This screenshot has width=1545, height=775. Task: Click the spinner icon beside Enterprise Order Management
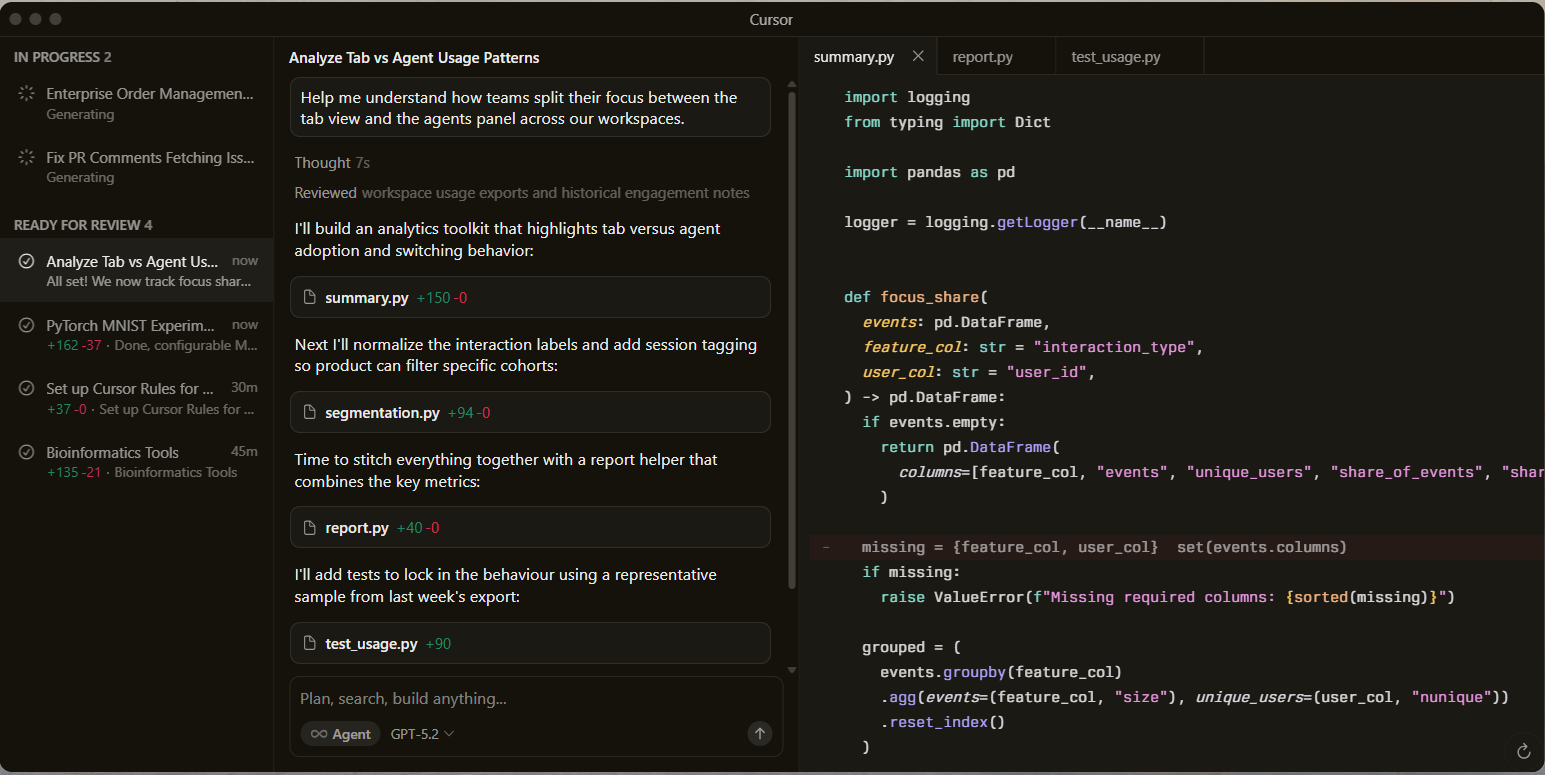27,94
